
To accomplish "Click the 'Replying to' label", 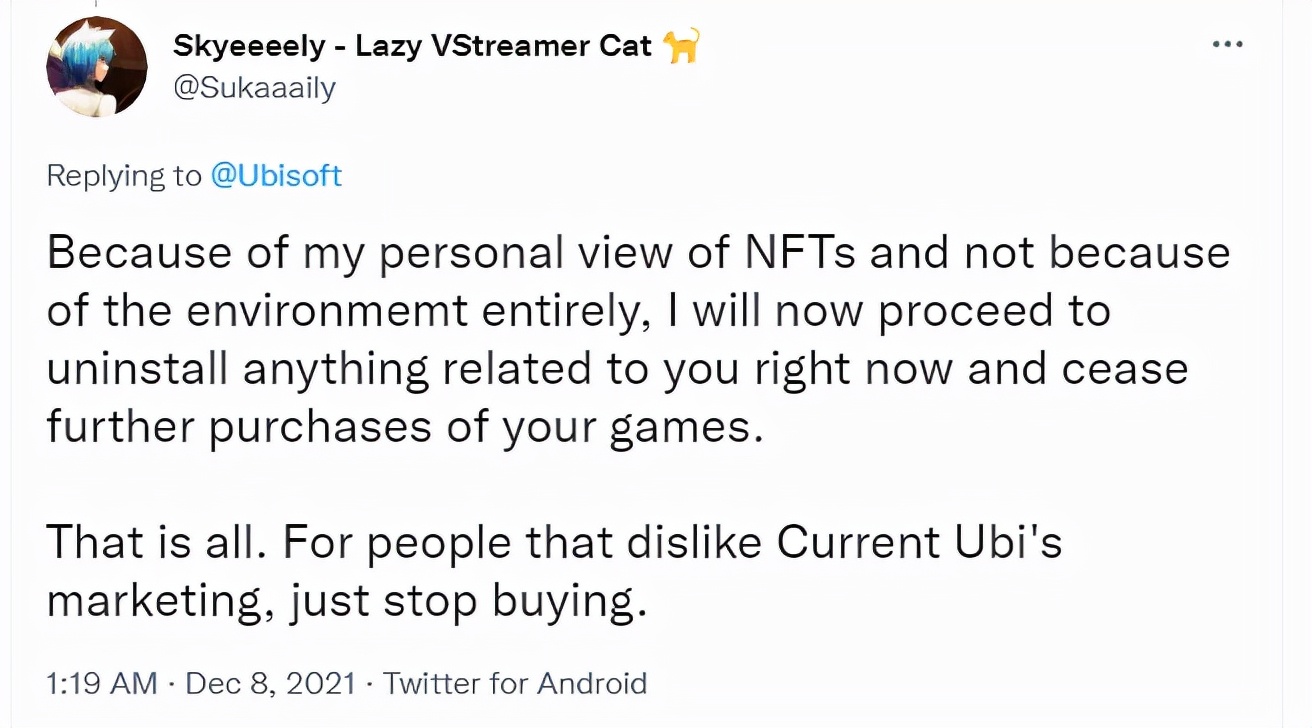I will coord(124,176).
